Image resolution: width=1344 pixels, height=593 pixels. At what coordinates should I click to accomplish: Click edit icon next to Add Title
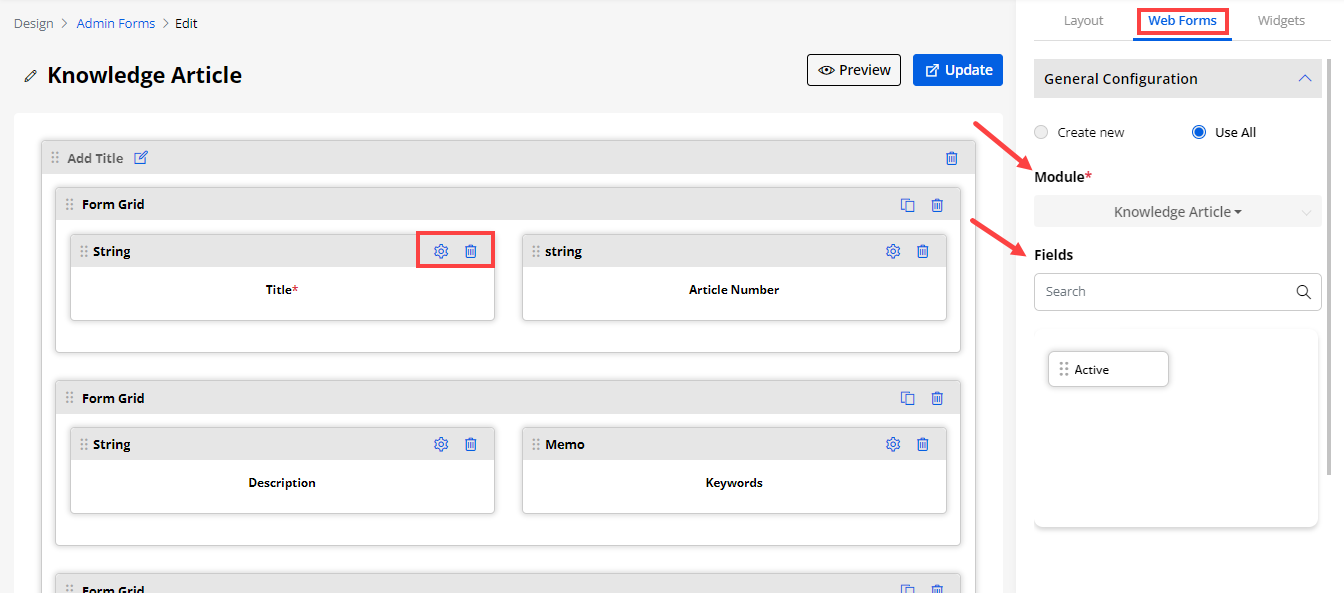pyautogui.click(x=141, y=158)
